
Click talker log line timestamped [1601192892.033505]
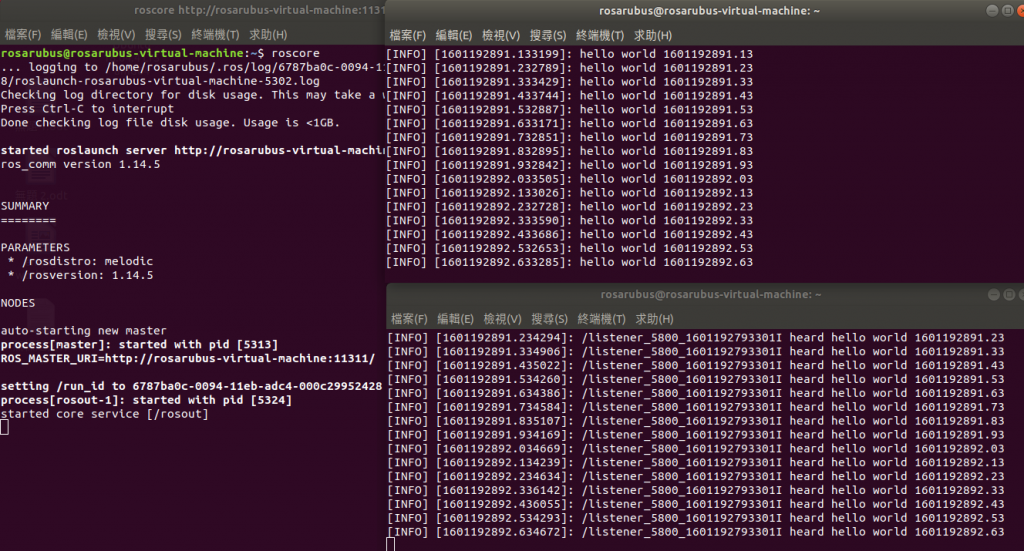coord(569,179)
